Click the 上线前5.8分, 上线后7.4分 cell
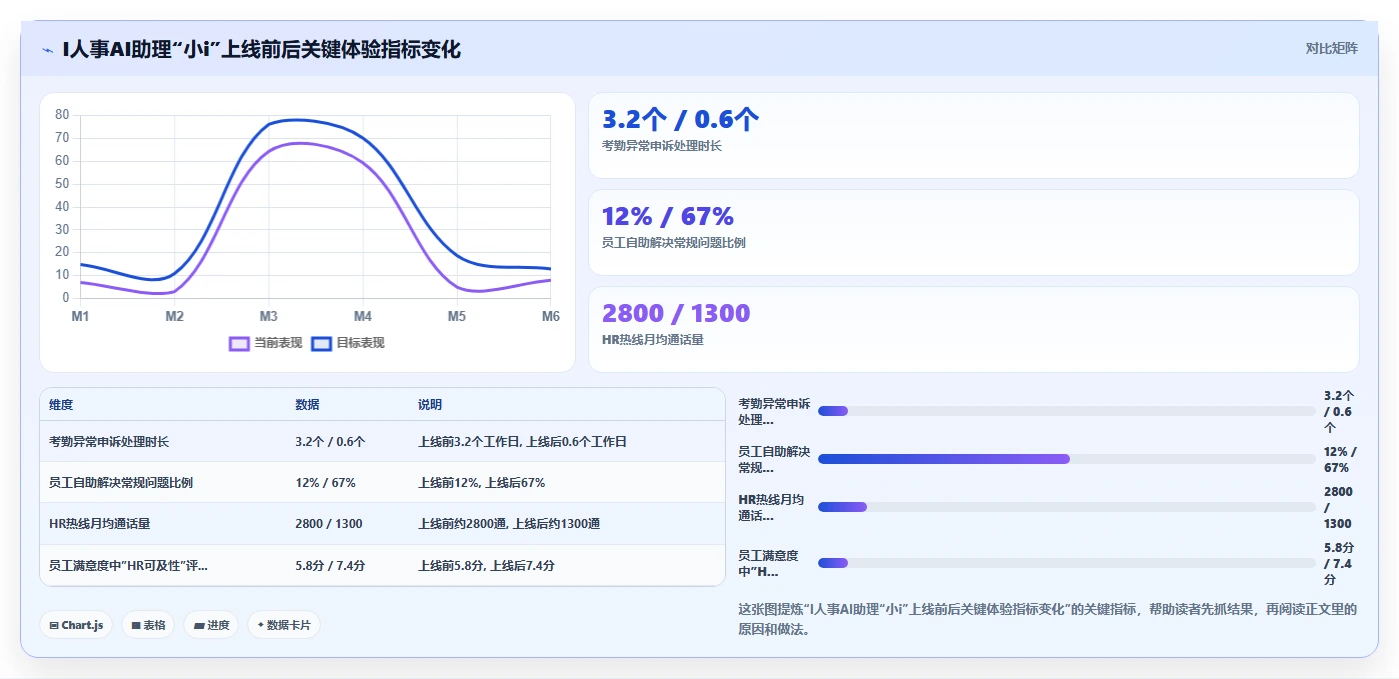1399x679 pixels. coord(486,566)
